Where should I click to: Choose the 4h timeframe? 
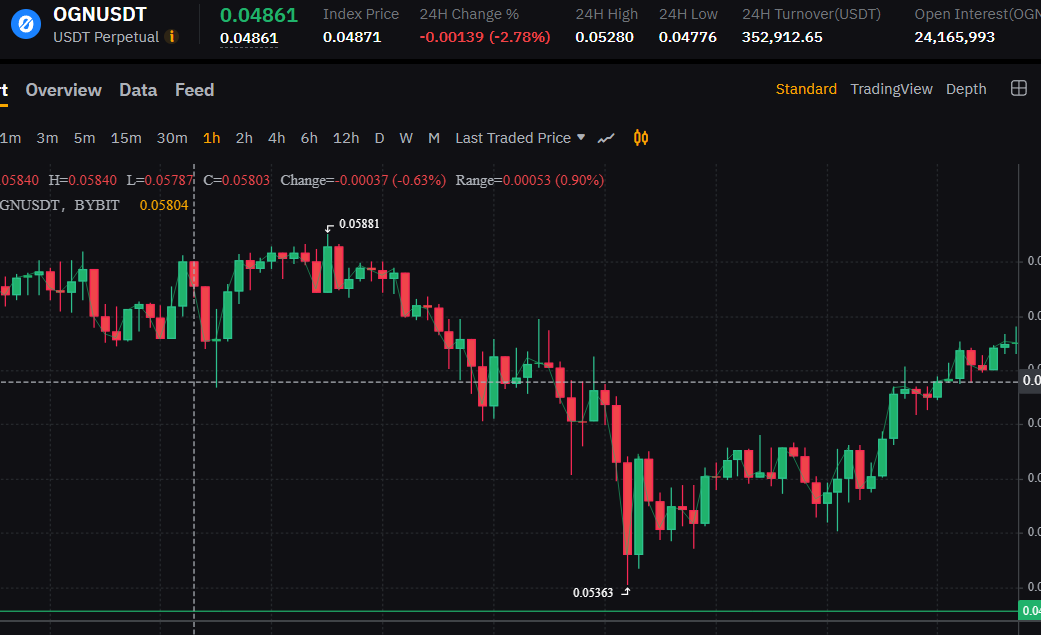276,138
